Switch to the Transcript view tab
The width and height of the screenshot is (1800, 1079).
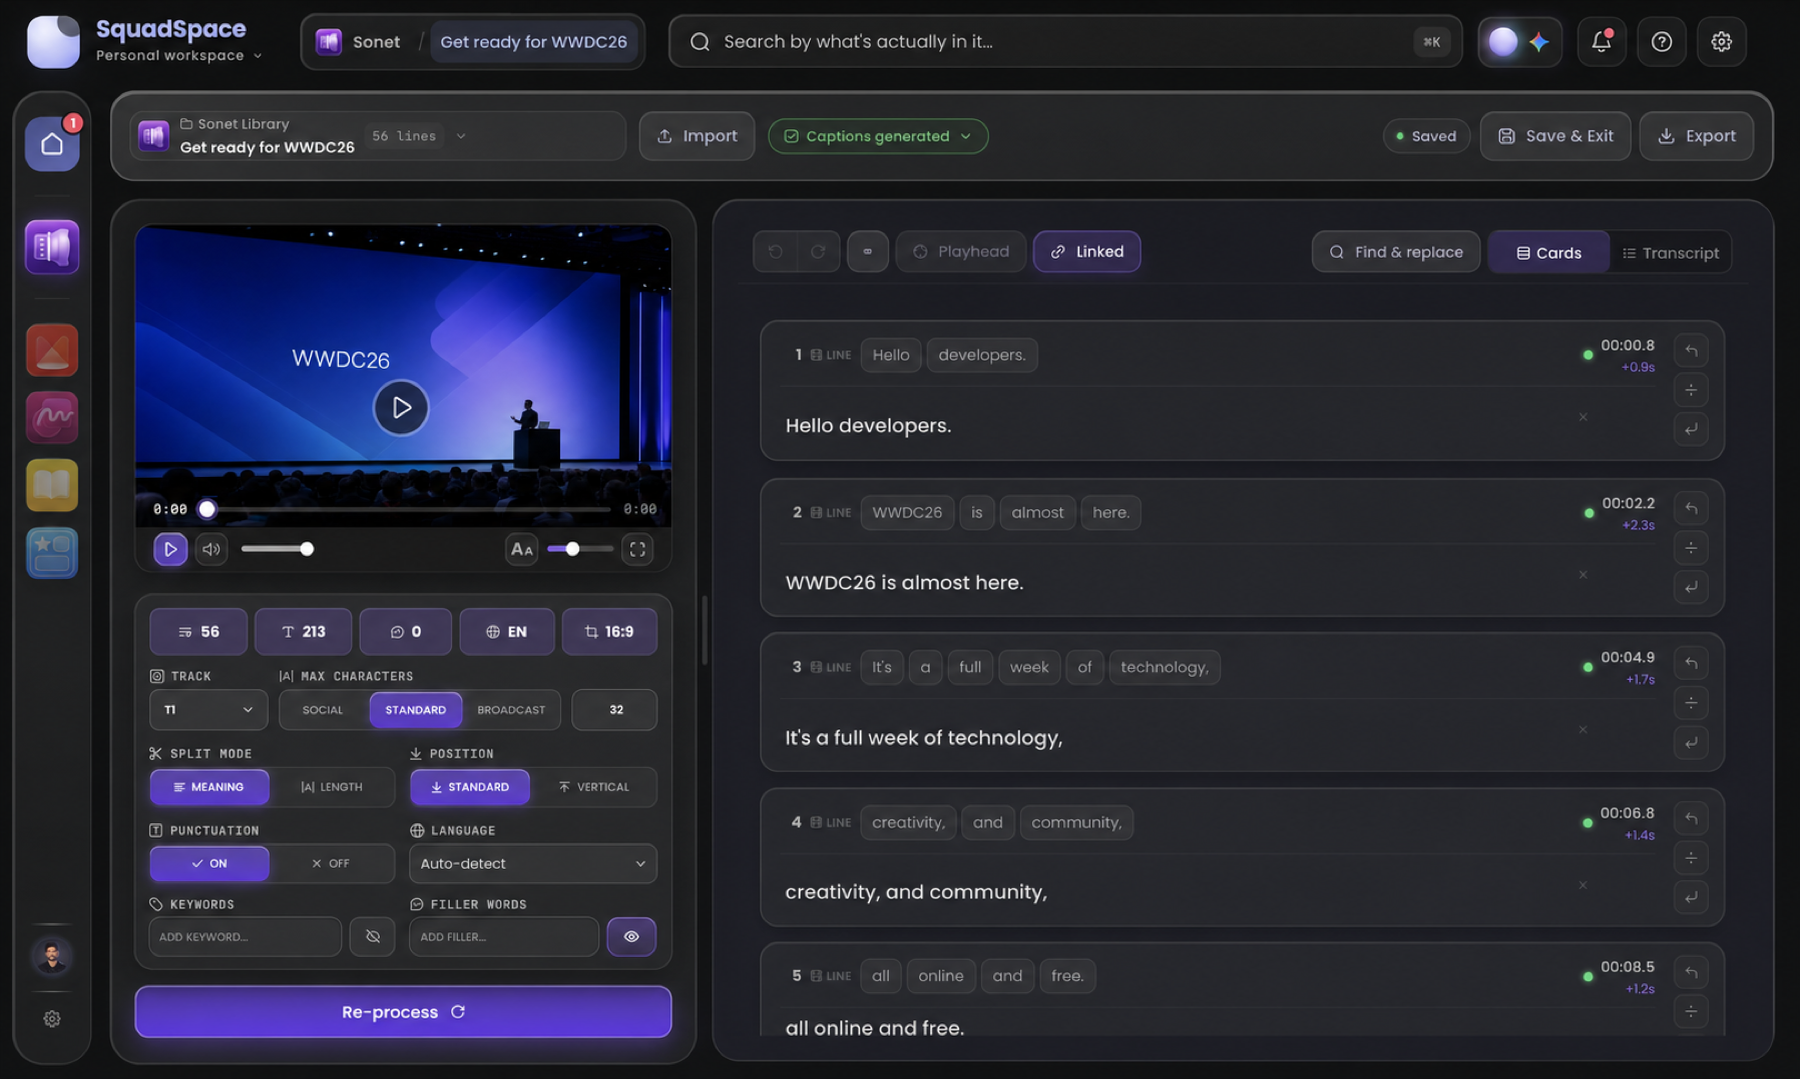click(x=1670, y=253)
